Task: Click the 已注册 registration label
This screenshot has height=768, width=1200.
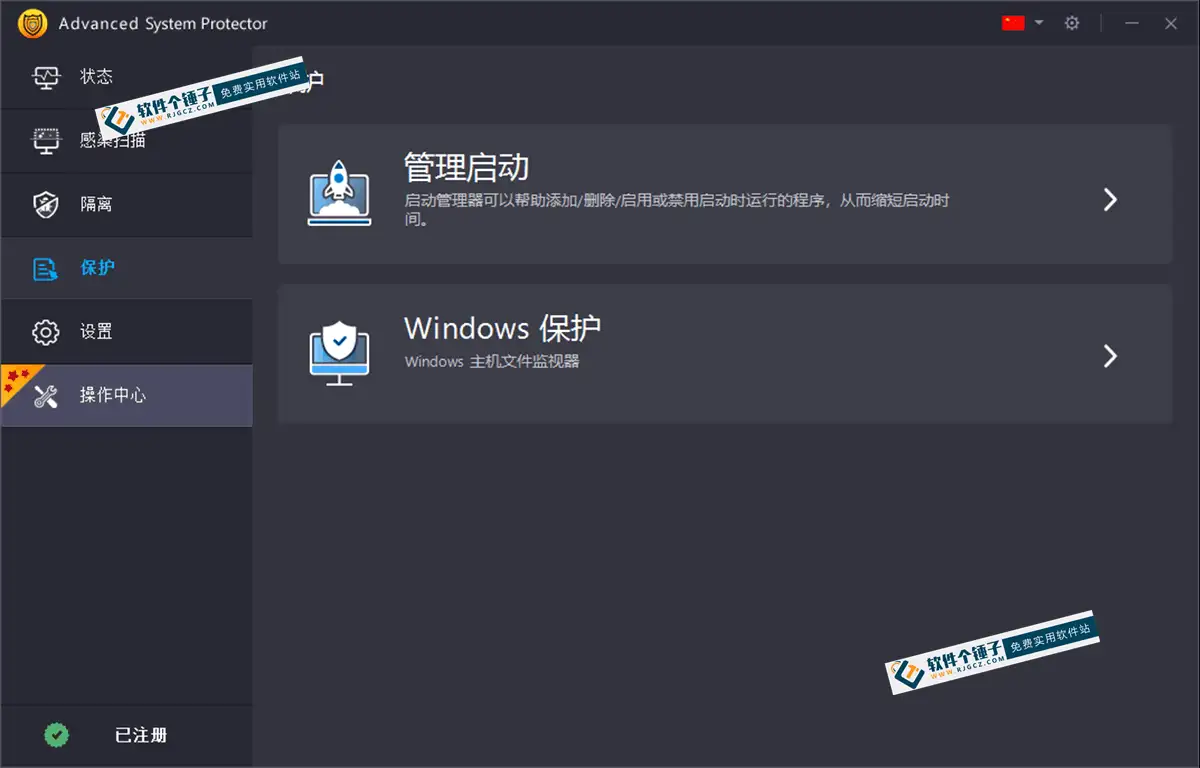Action: (141, 735)
